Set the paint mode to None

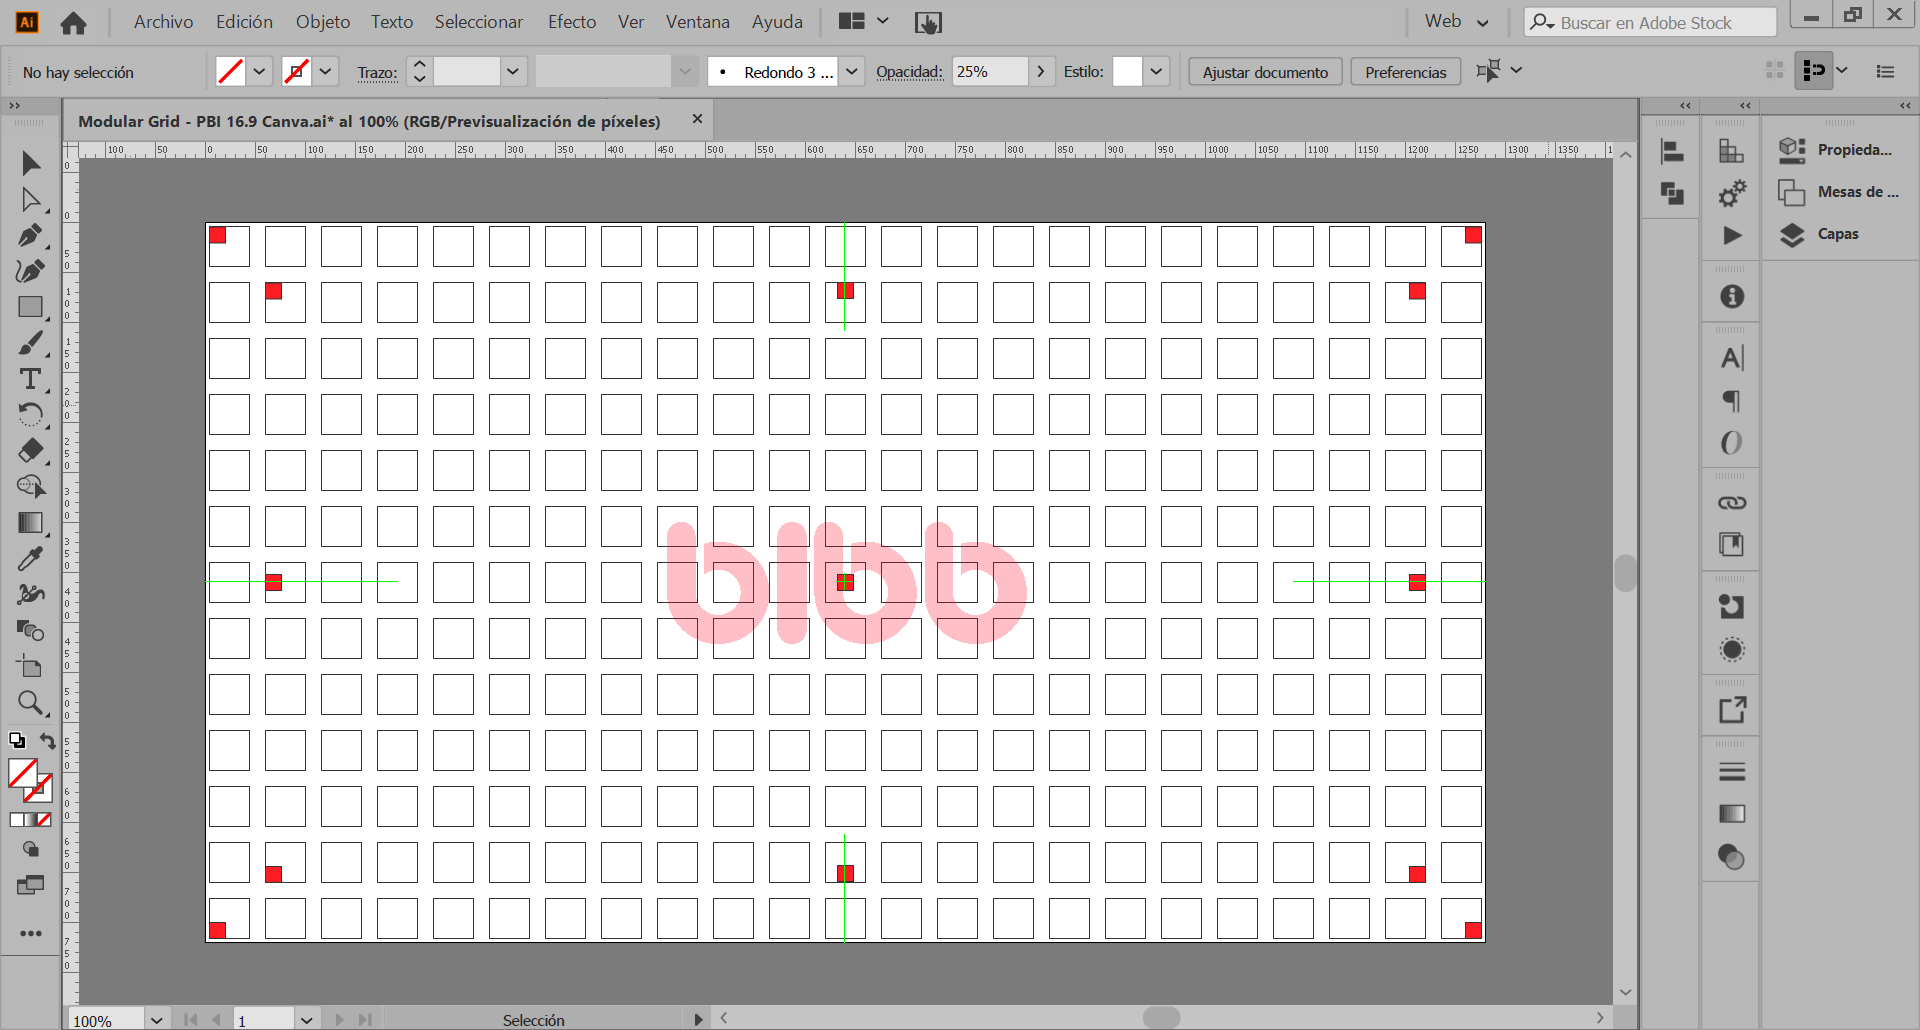coord(44,820)
